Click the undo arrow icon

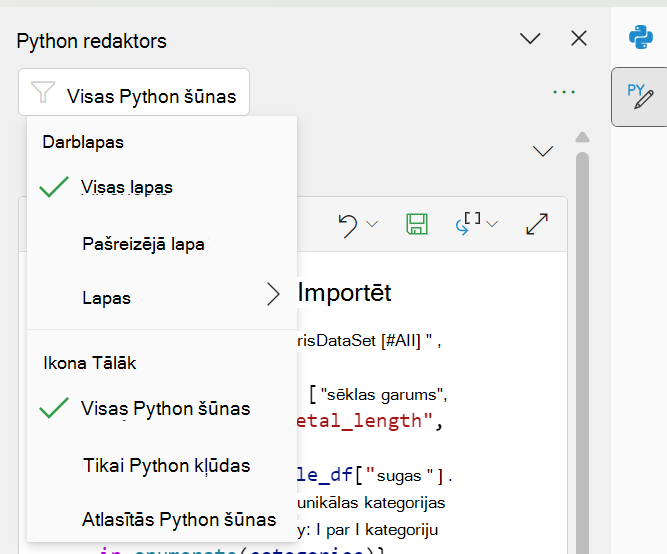[x=348, y=225]
